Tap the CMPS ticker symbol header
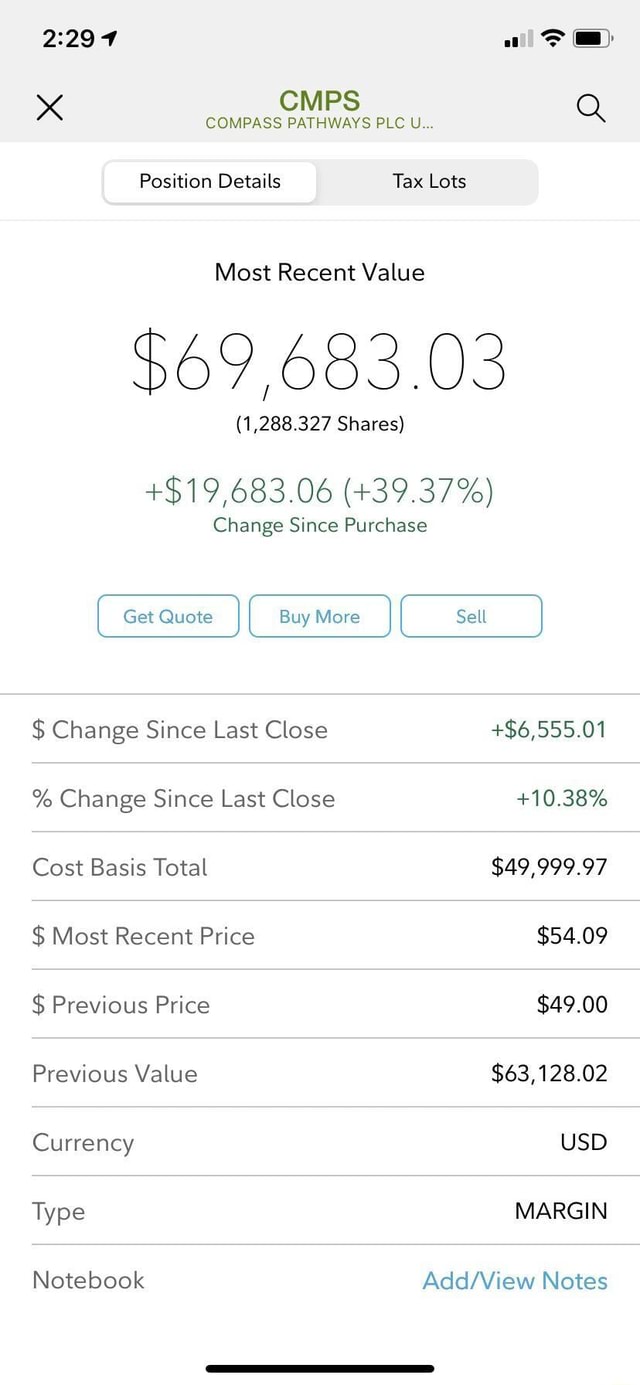Image resolution: width=640 pixels, height=1385 pixels. tap(319, 101)
